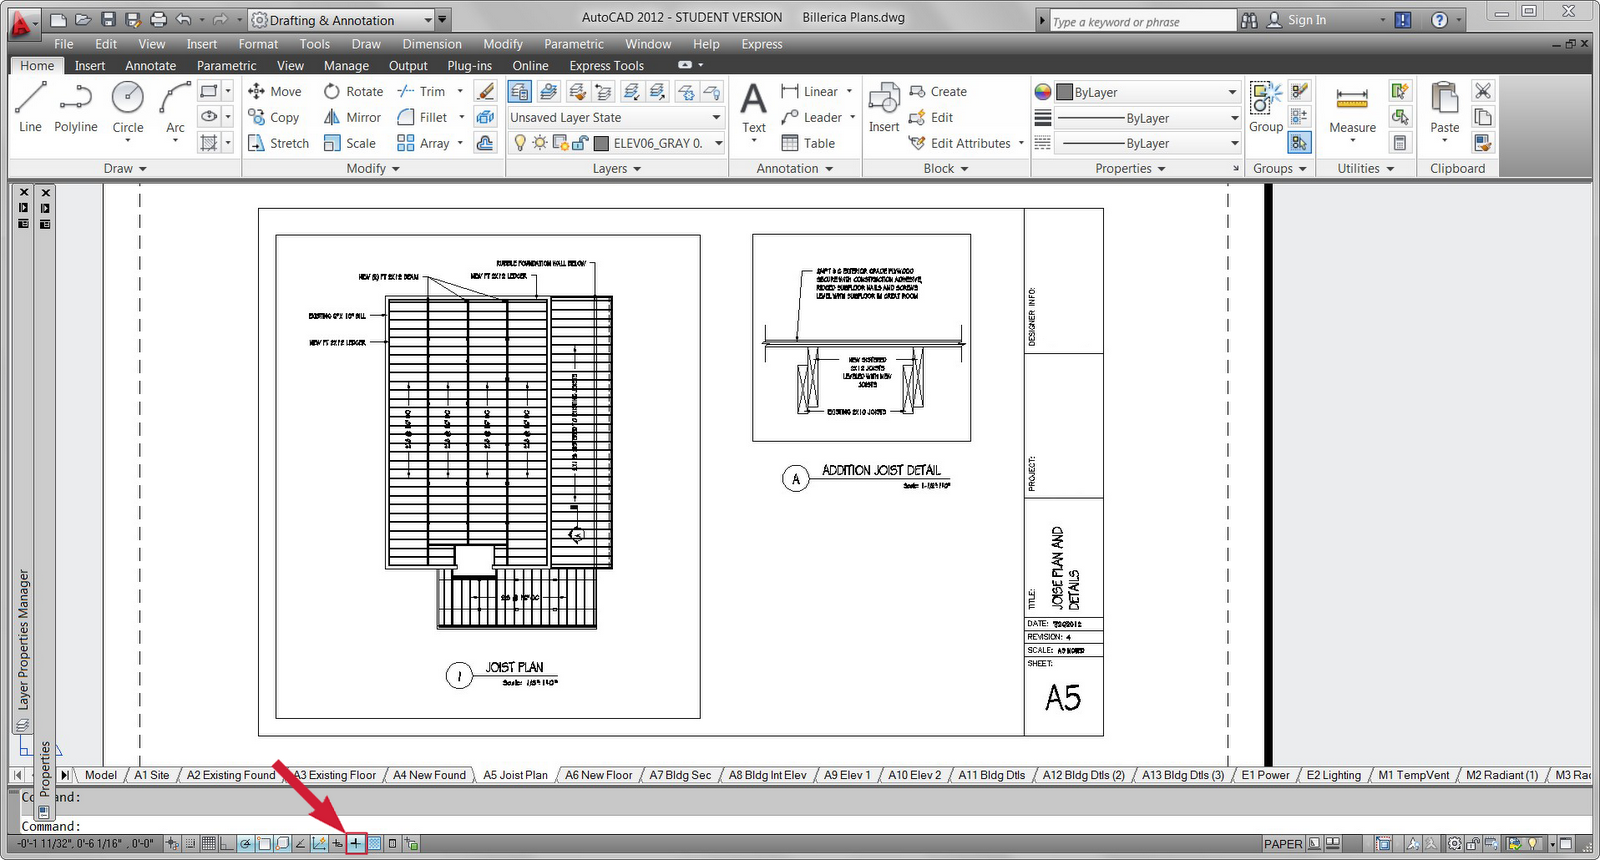The height and width of the screenshot is (860, 1600).
Task: Toggle Show/Hide Lineweight plus icon
Action: 355,844
